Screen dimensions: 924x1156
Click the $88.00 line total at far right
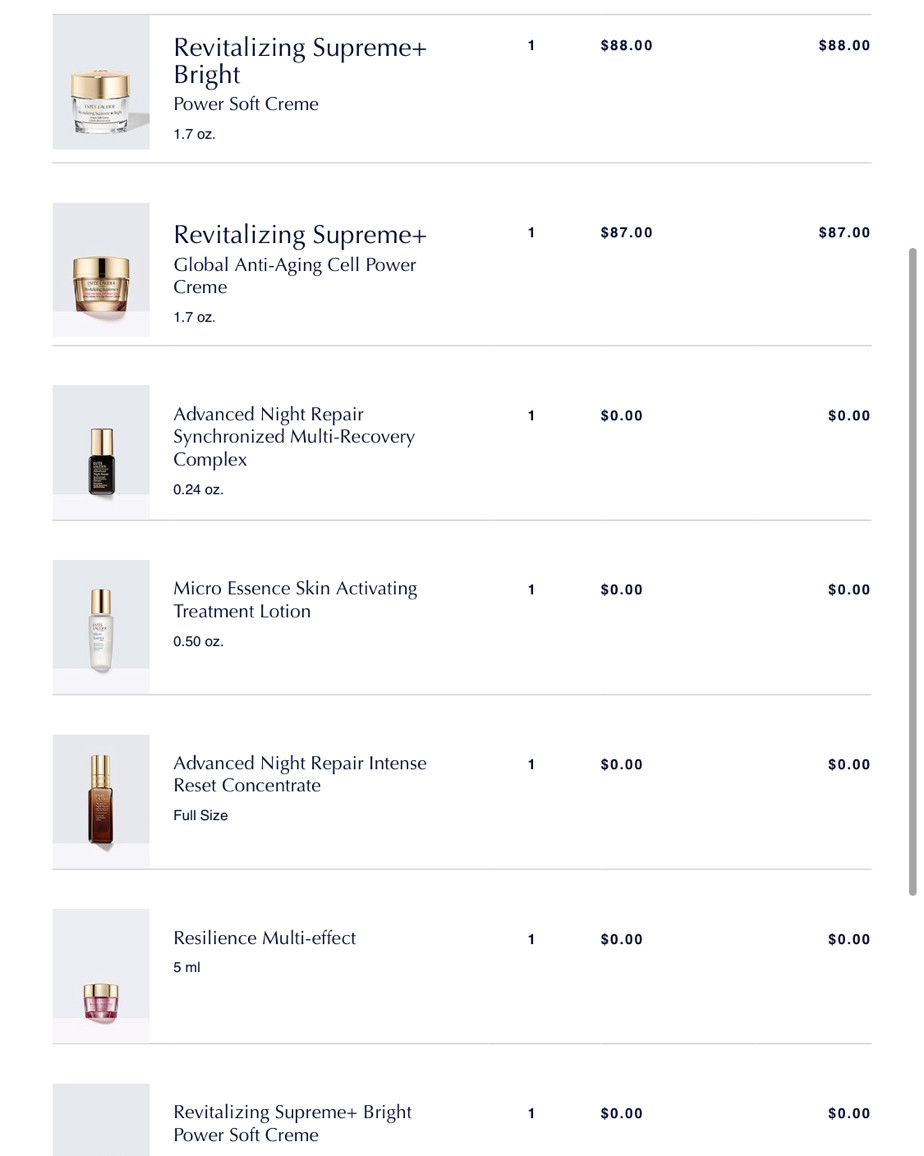coord(844,46)
